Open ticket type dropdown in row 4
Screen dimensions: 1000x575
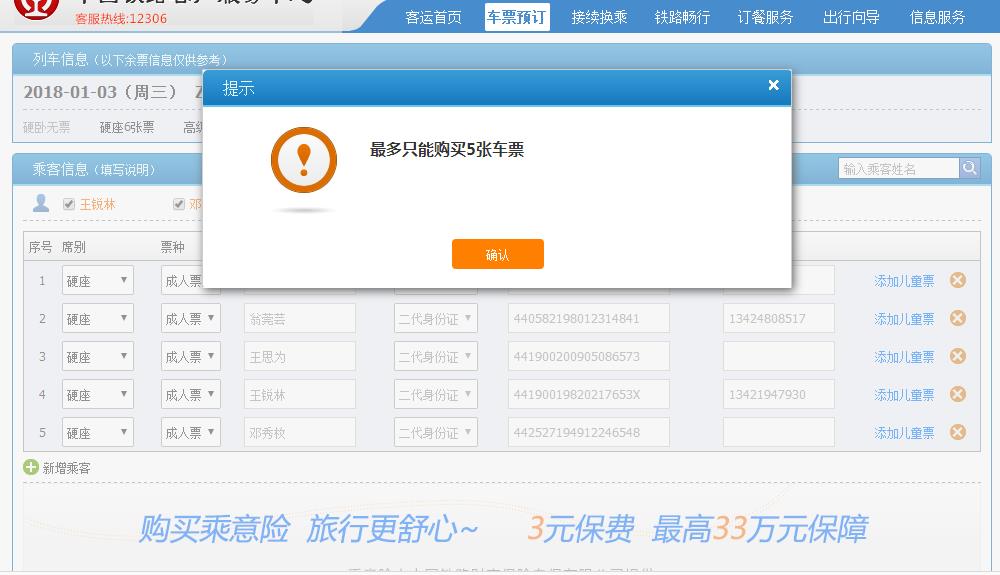click(x=191, y=394)
